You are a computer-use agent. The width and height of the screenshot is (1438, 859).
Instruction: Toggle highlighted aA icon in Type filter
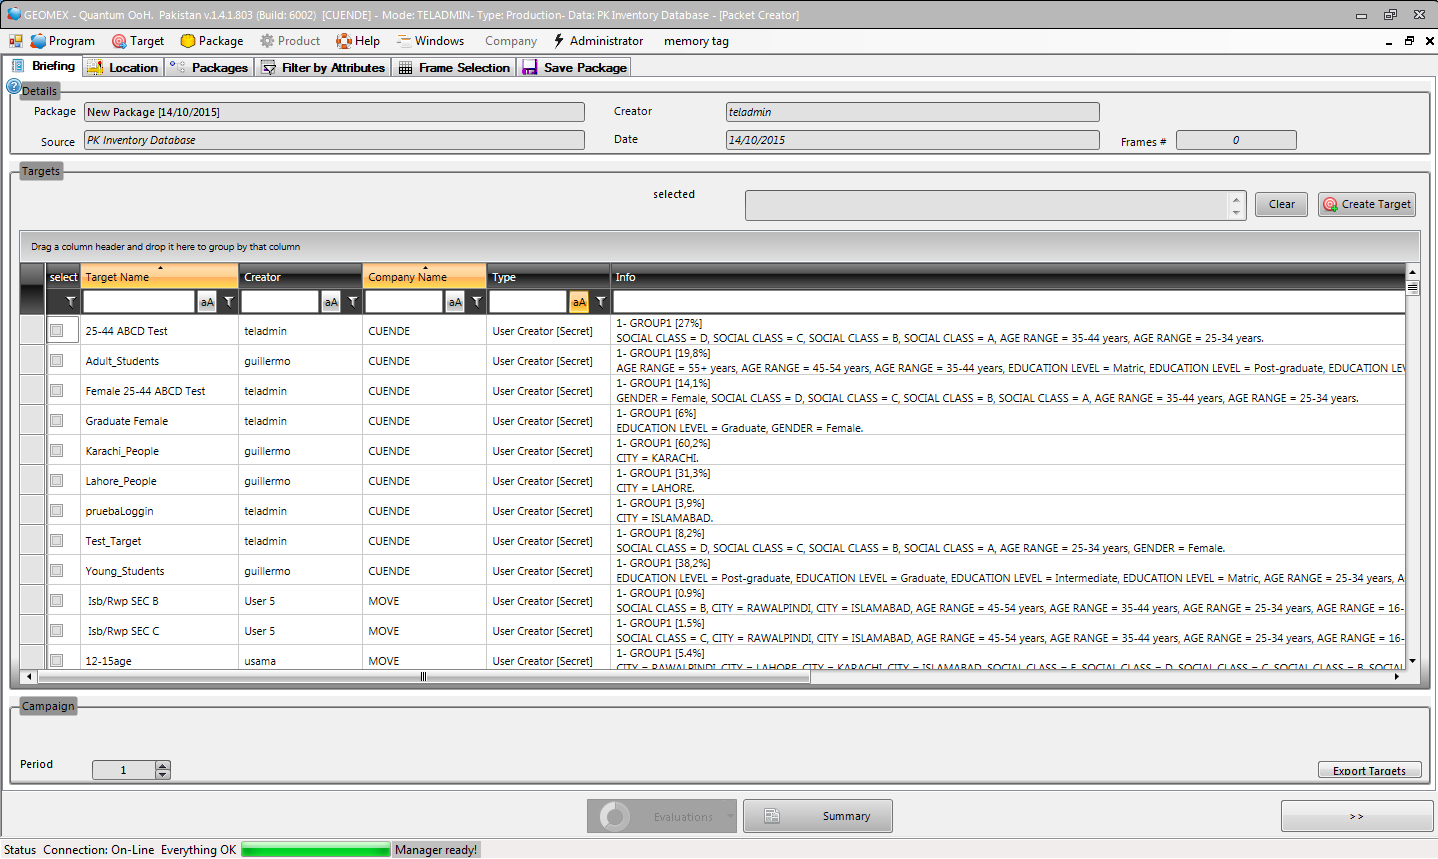coord(579,302)
